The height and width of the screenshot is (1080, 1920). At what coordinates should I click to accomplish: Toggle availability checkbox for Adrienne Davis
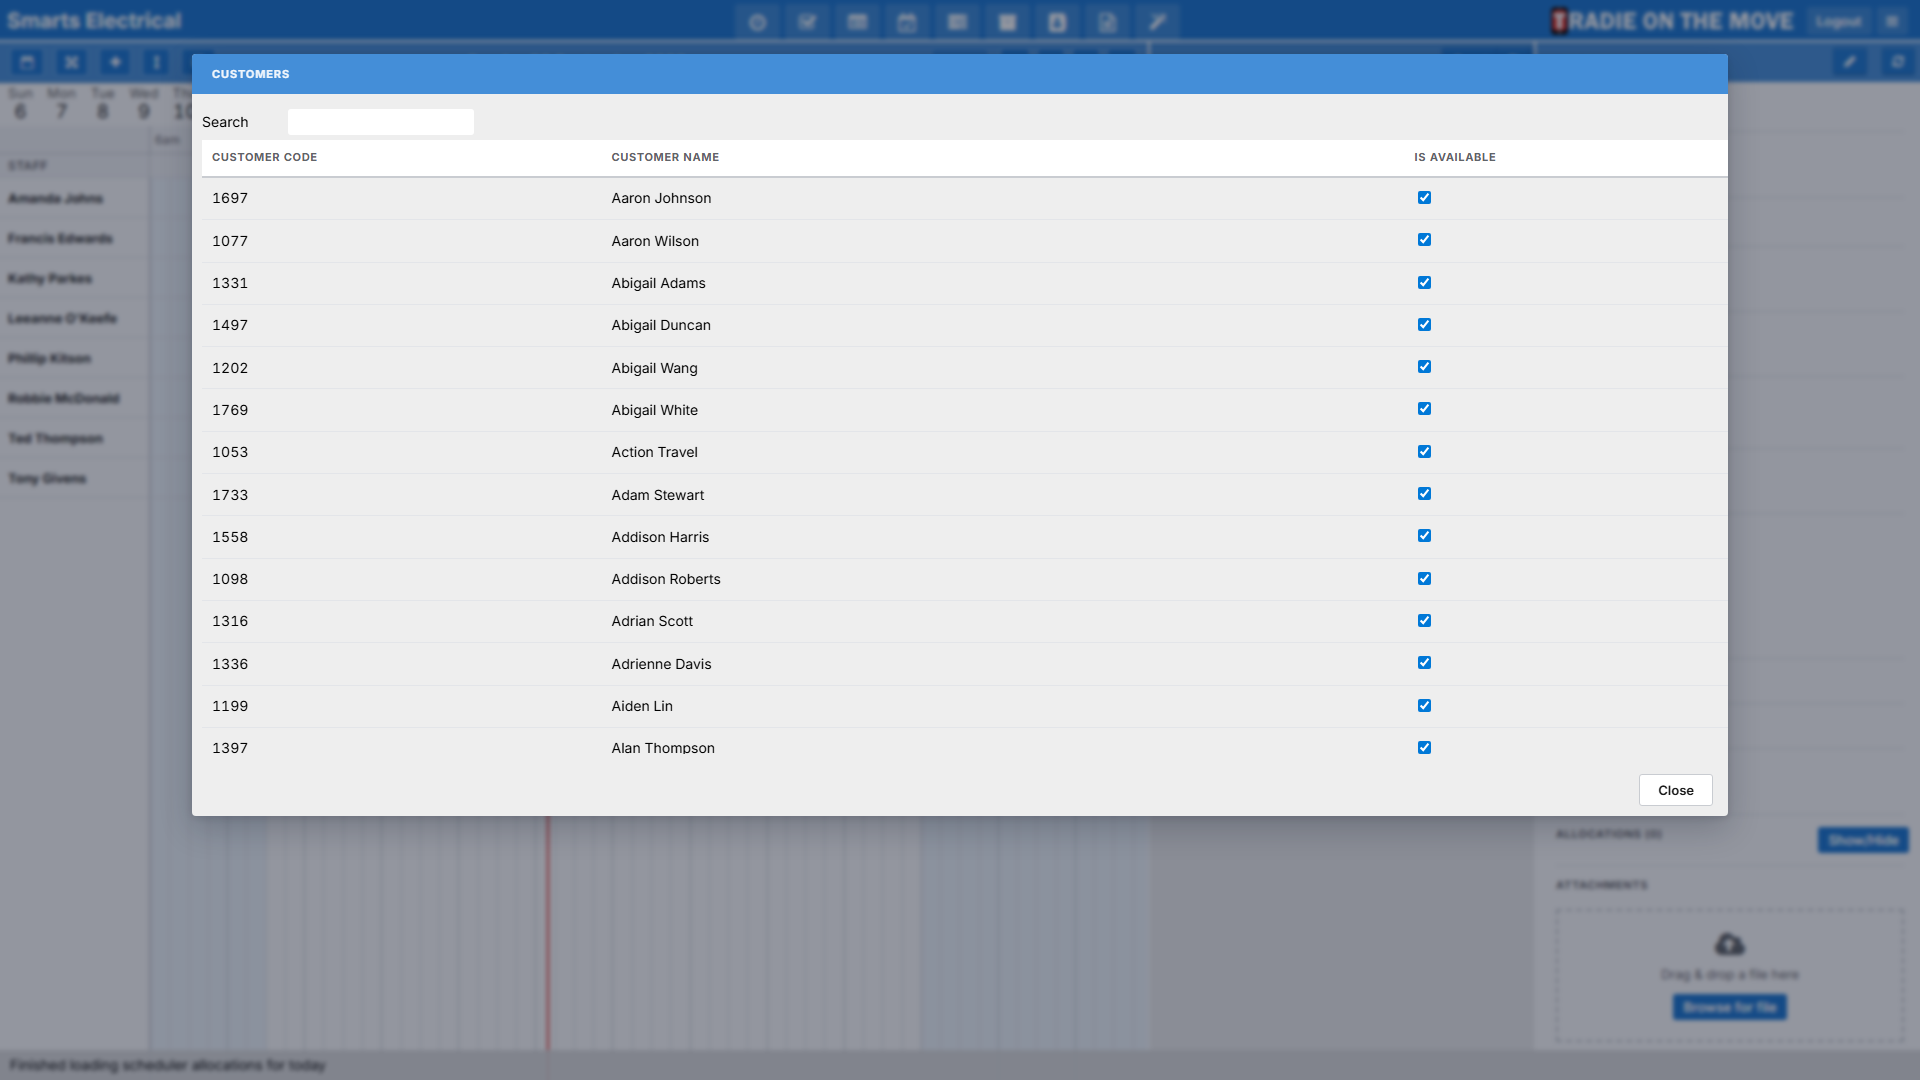[x=1424, y=663]
